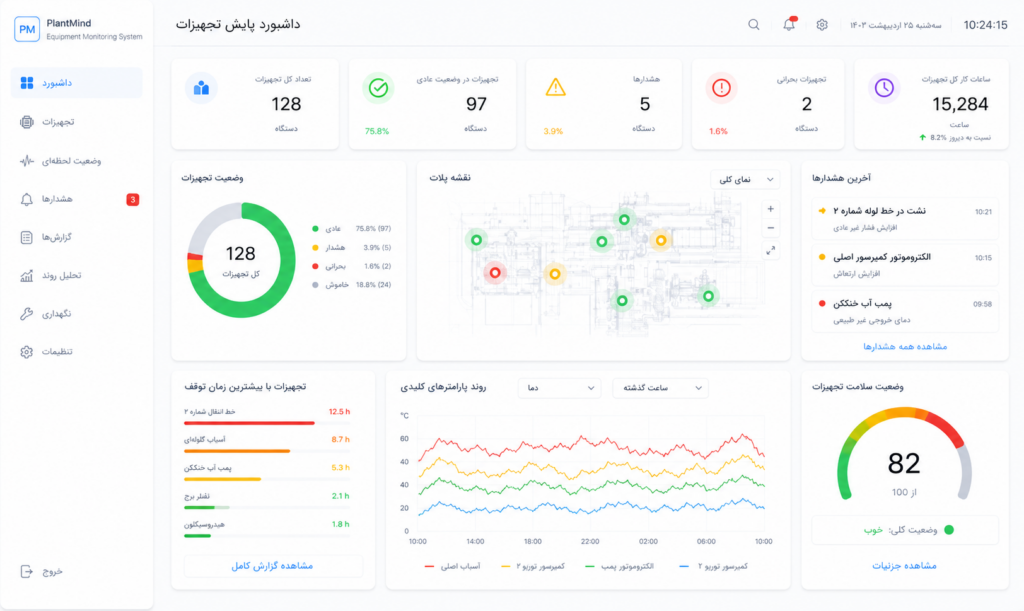Image resolution: width=1024 pixels, height=611 pixels.
Task: Open the search icon in header
Action: pyautogui.click(x=754, y=25)
